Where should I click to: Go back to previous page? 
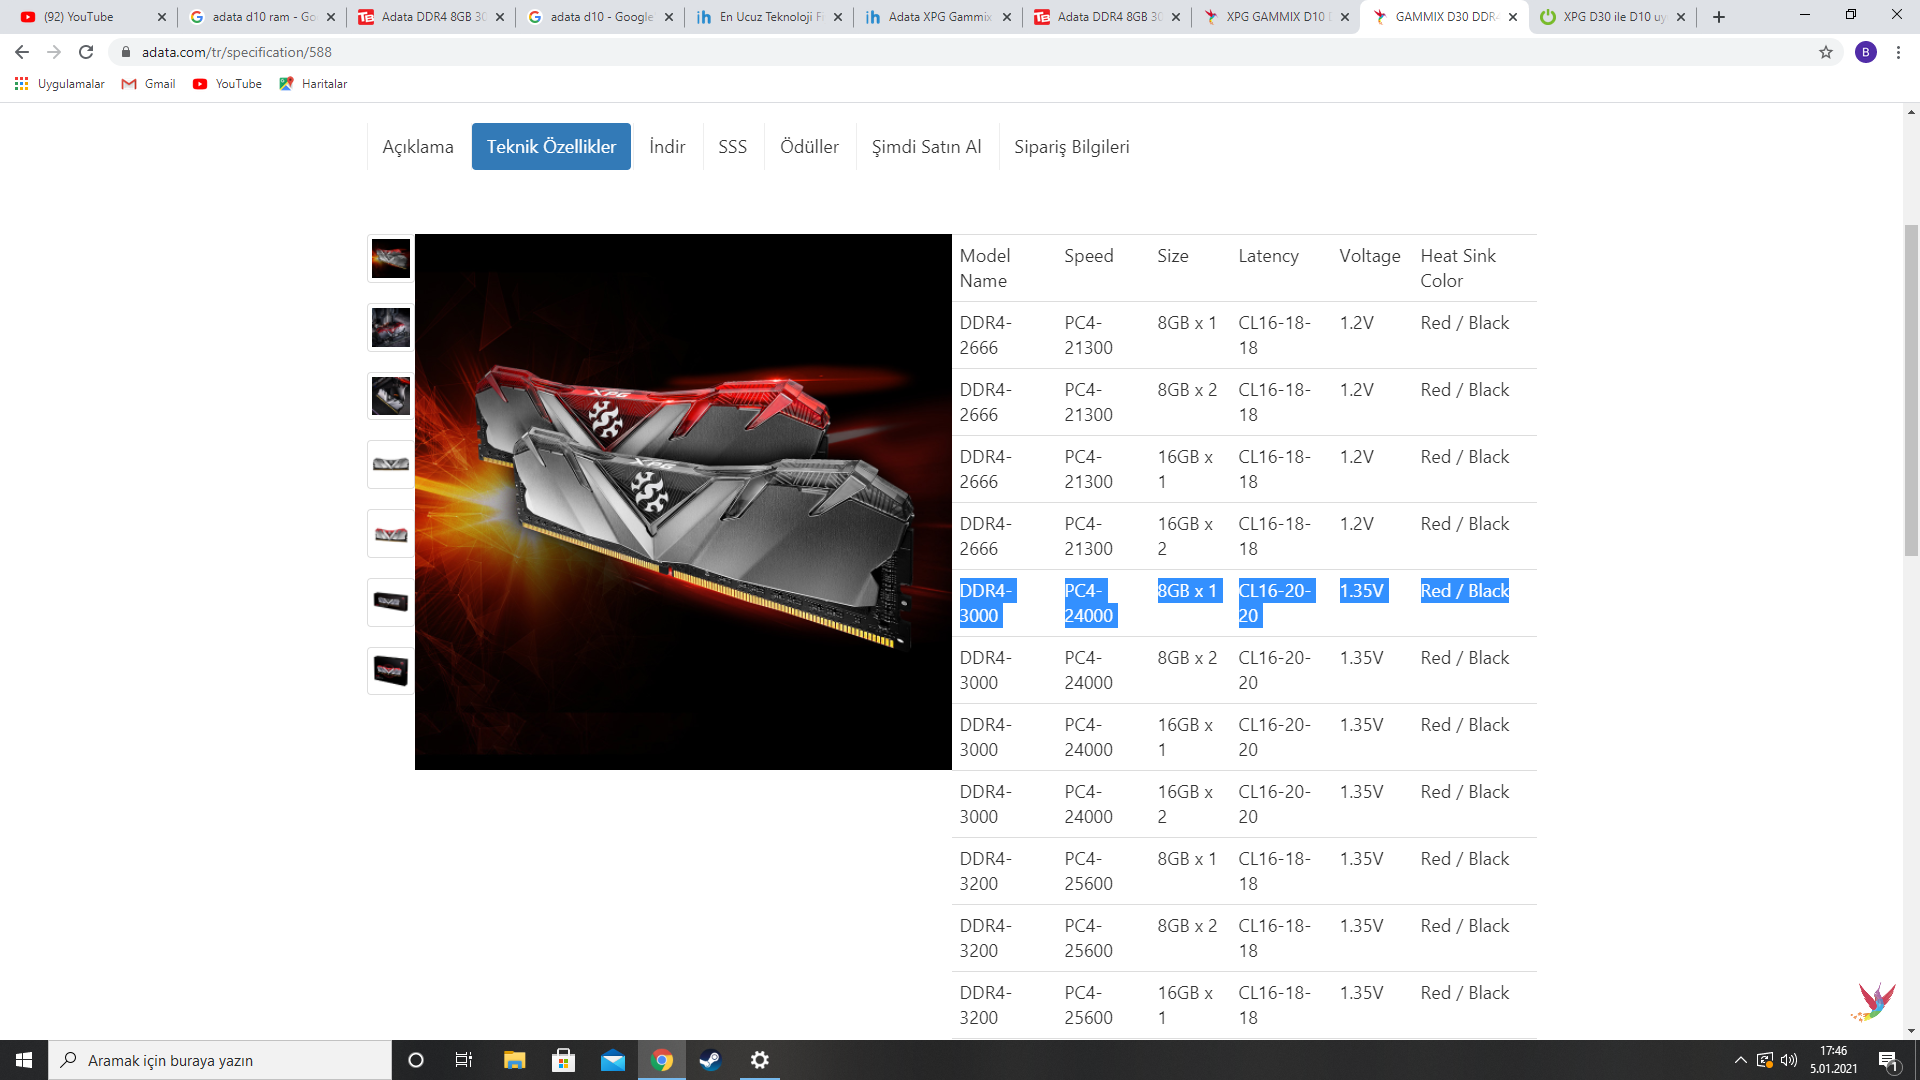click(x=22, y=52)
